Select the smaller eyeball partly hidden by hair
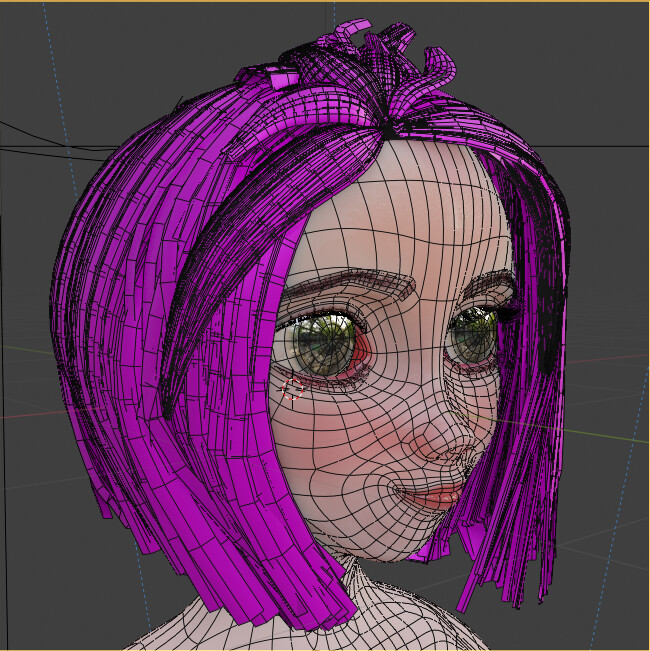Image resolution: width=650 pixels, height=651 pixels. click(473, 335)
